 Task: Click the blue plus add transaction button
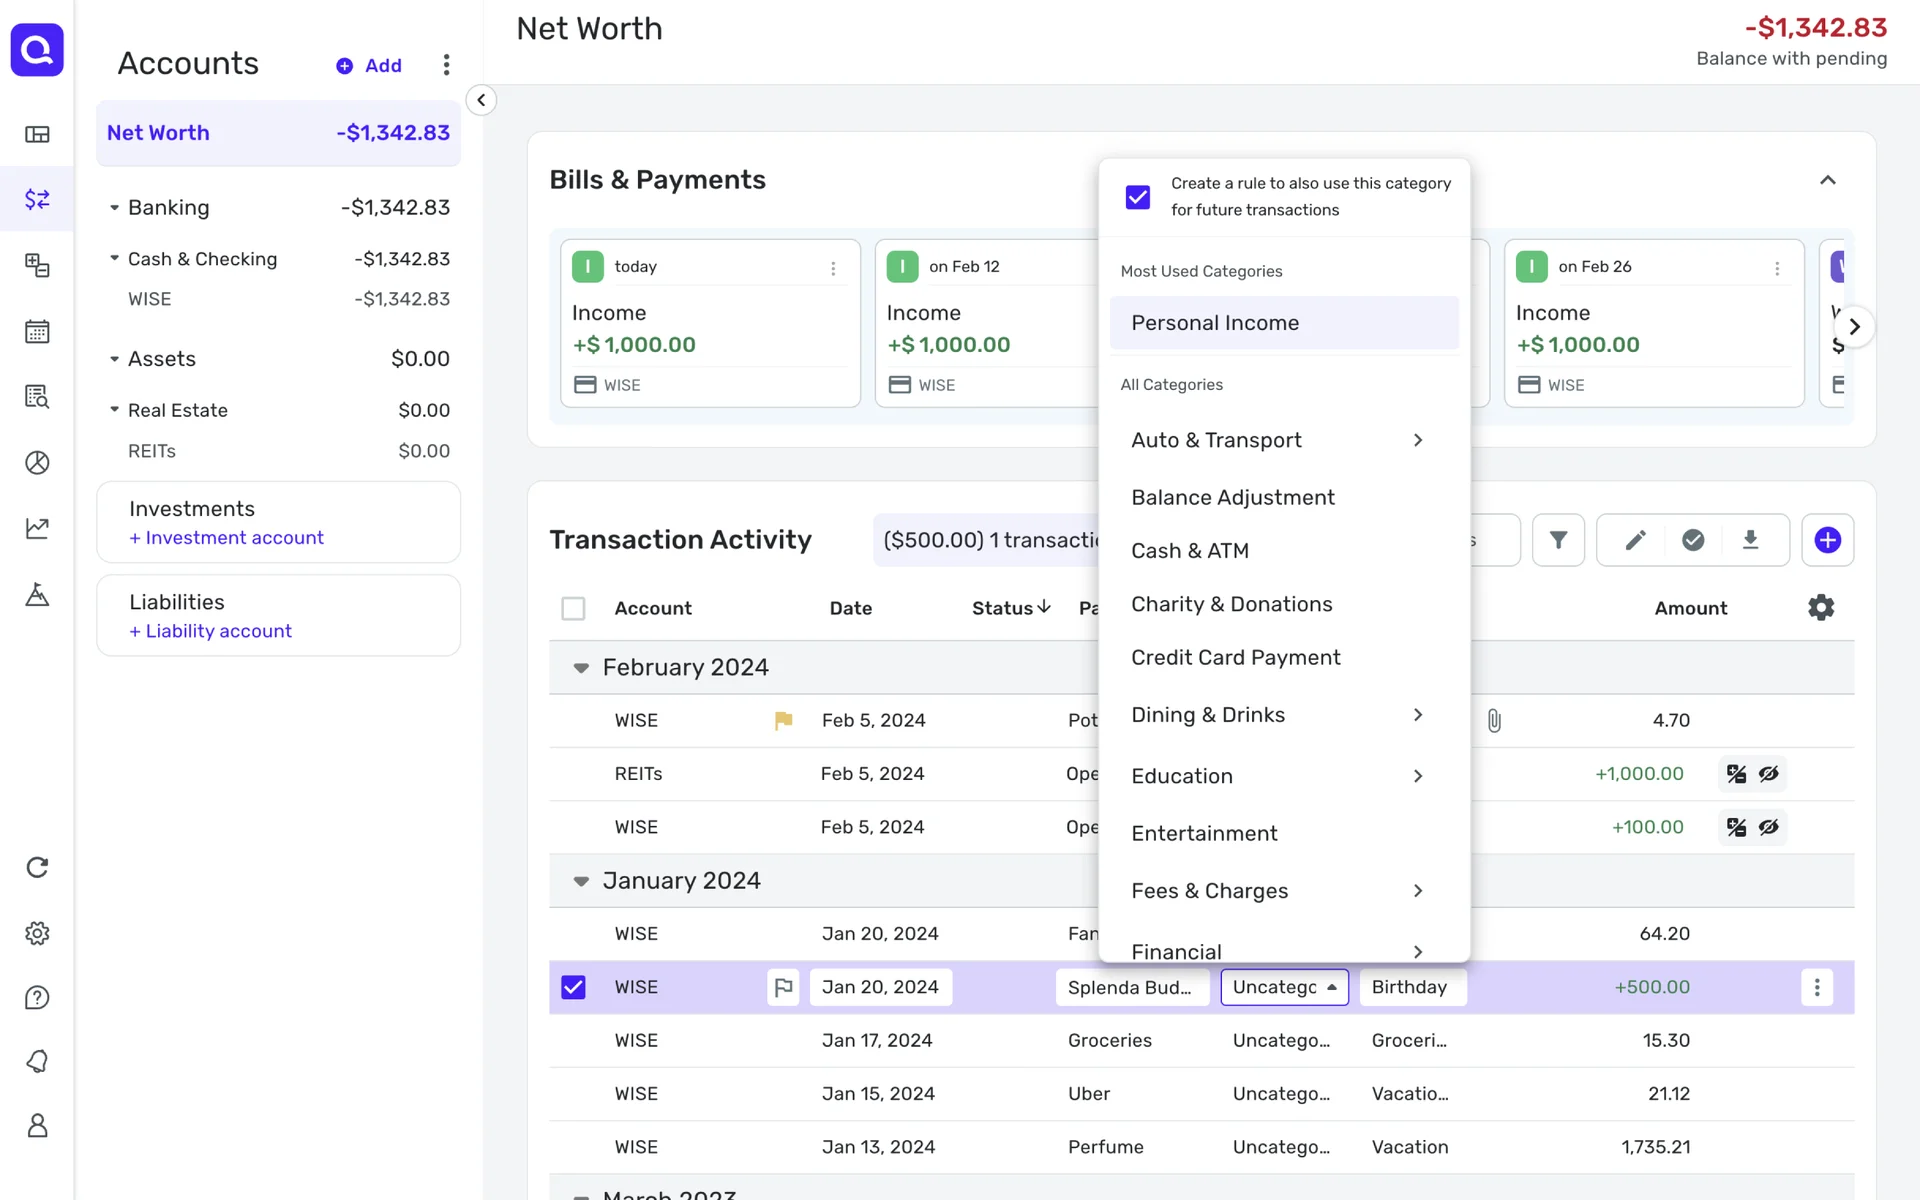[x=1827, y=540]
